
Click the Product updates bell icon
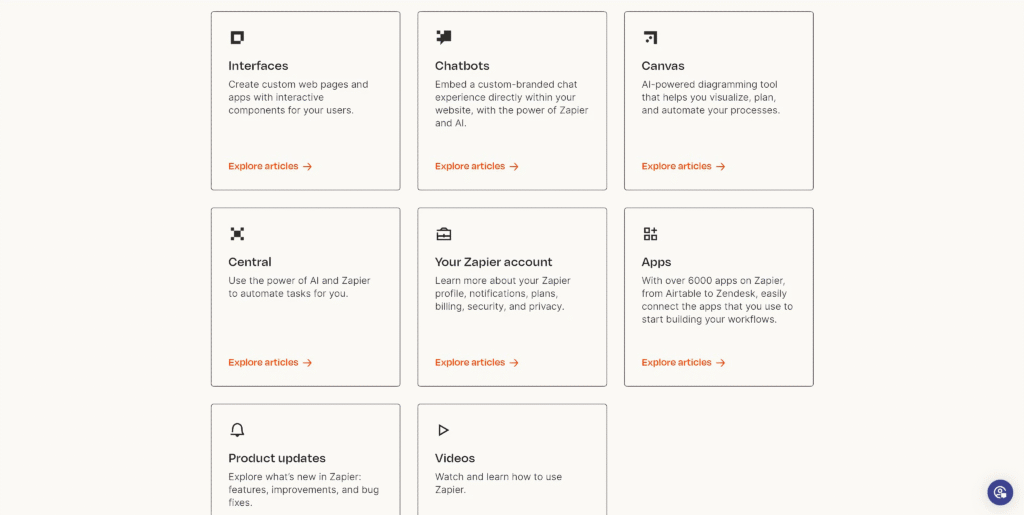click(x=237, y=430)
